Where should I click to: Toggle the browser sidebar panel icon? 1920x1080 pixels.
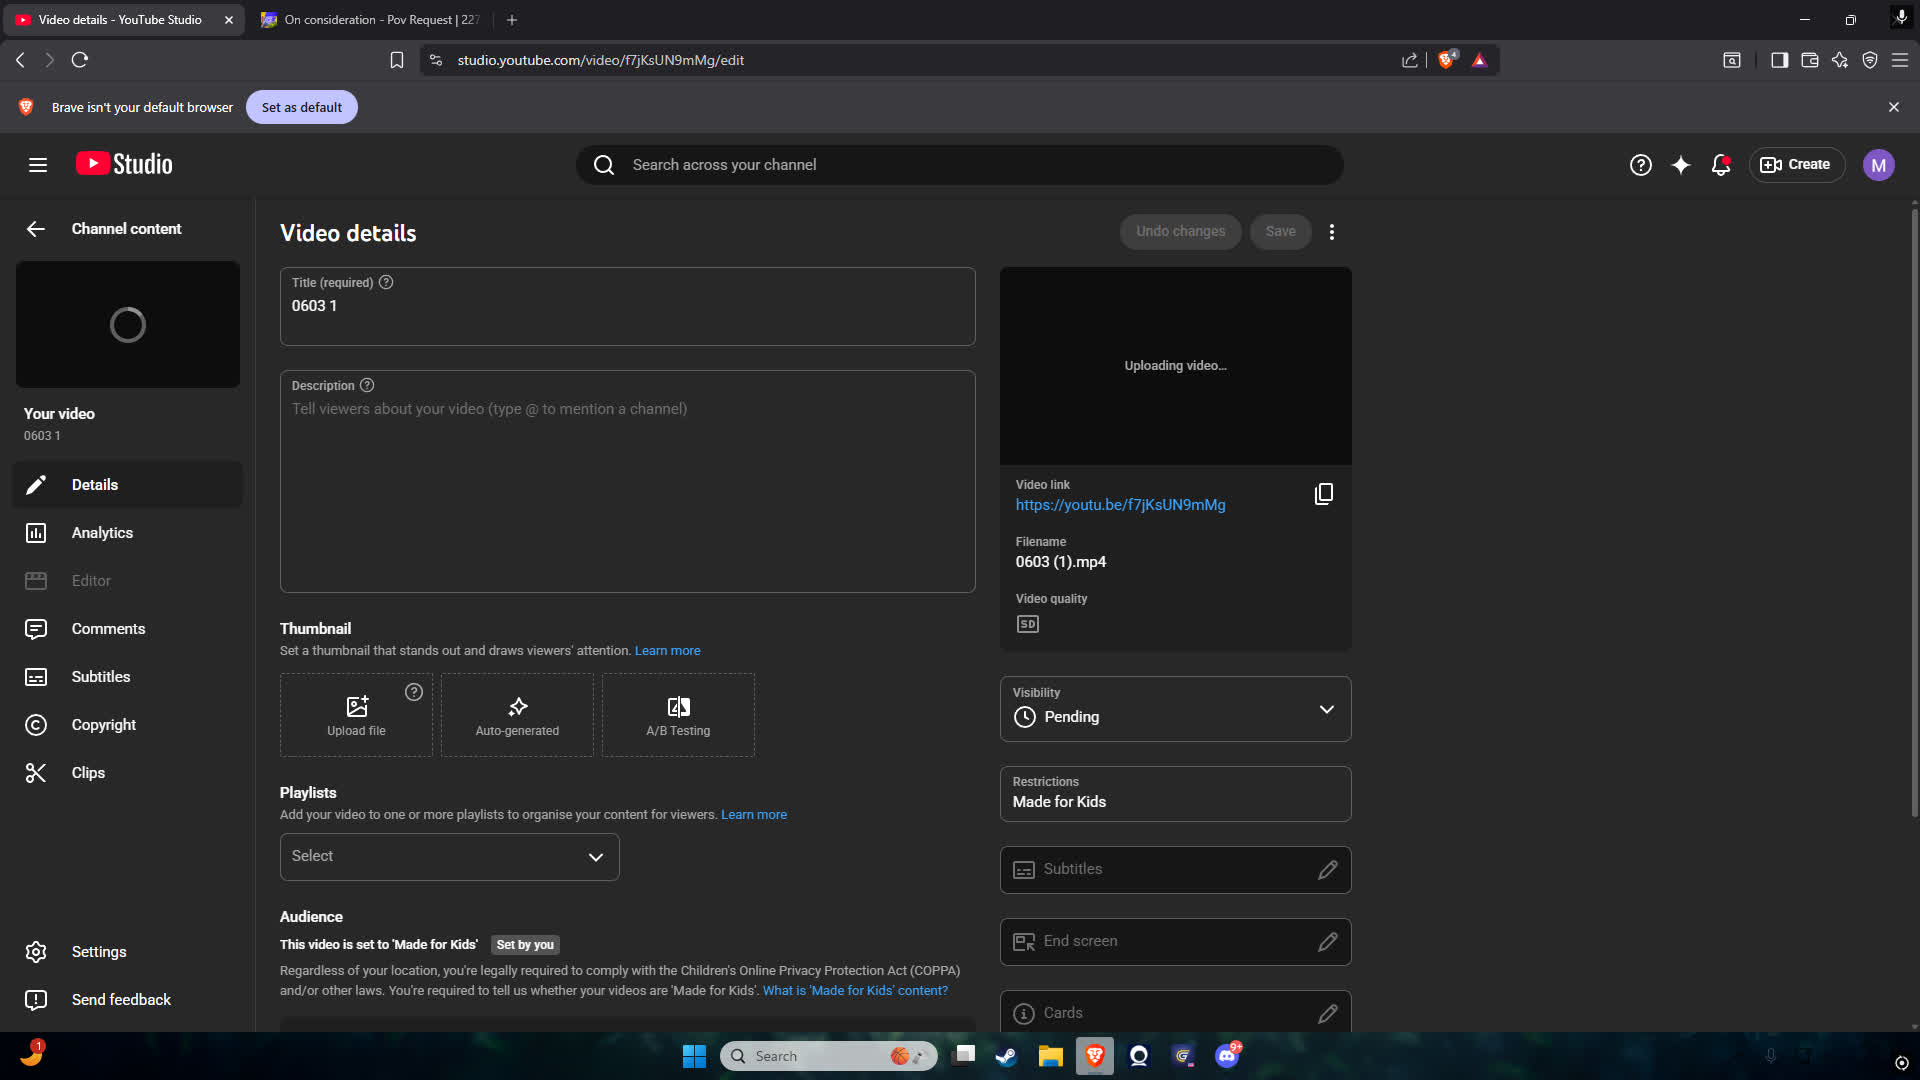pyautogui.click(x=1779, y=60)
